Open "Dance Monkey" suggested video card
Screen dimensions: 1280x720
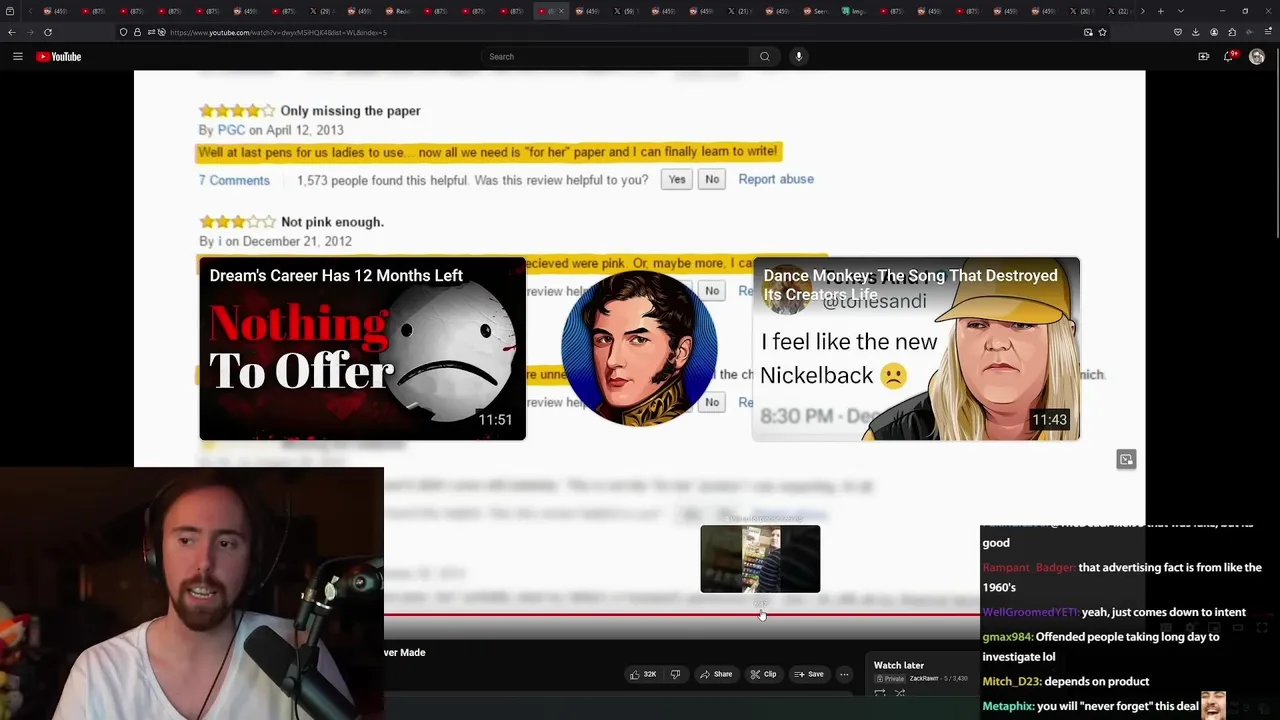pos(916,349)
